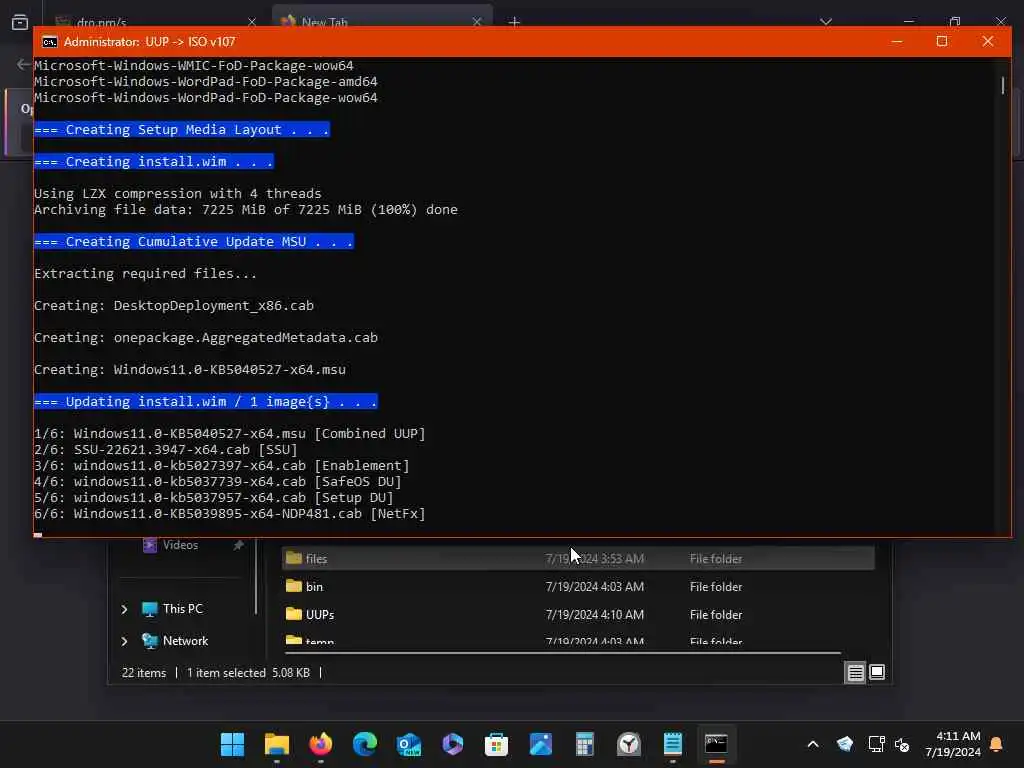Switch Explorer to large icons view
This screenshot has width=1024, height=768.
(877, 672)
